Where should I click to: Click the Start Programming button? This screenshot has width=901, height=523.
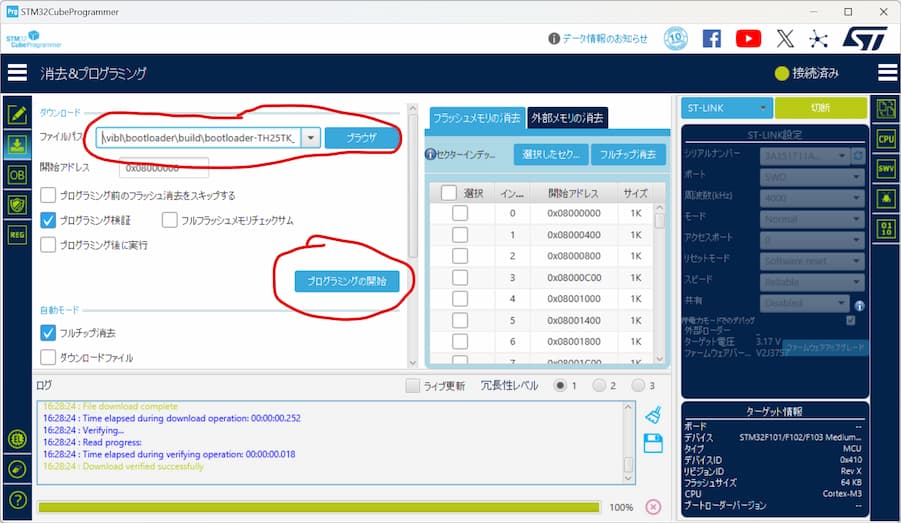346,281
